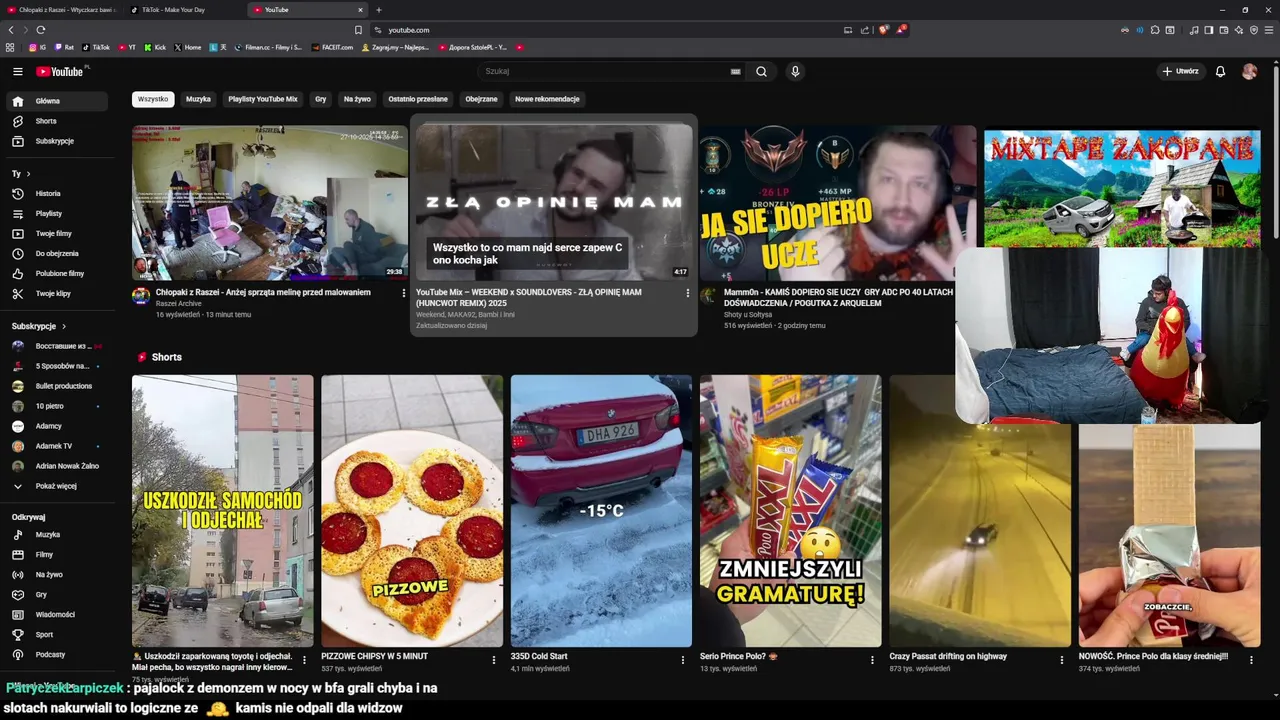The image size is (1280, 720).
Task: Explore Filmy category in sidebar
Action: click(x=58, y=554)
